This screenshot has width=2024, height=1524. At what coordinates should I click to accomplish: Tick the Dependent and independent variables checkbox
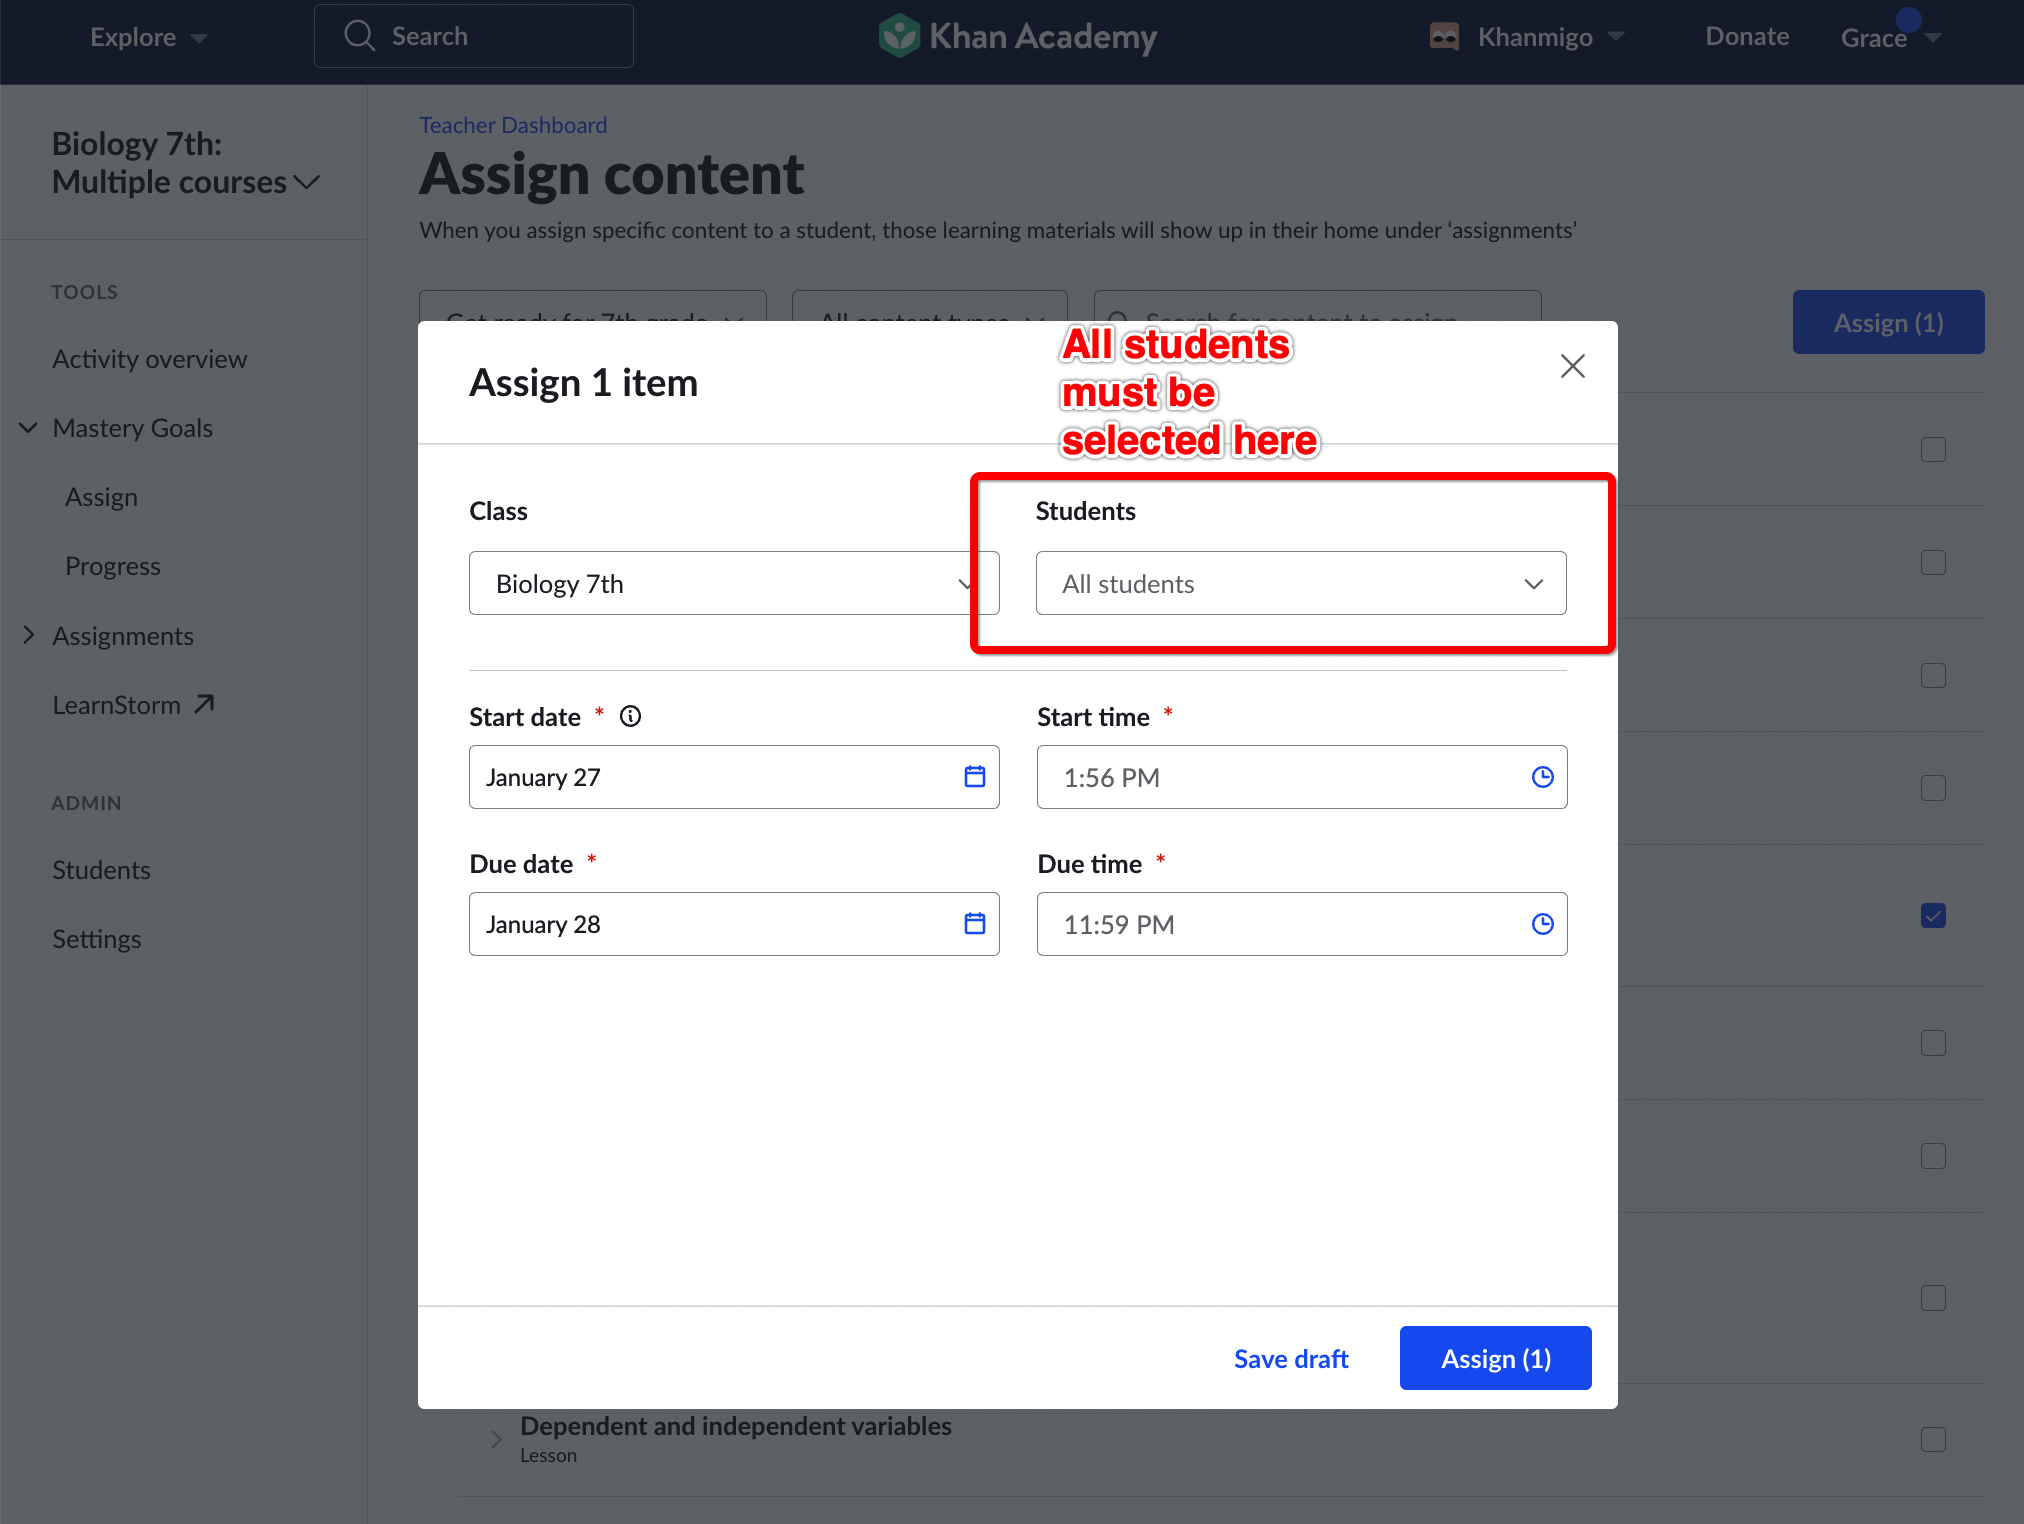point(1933,1439)
